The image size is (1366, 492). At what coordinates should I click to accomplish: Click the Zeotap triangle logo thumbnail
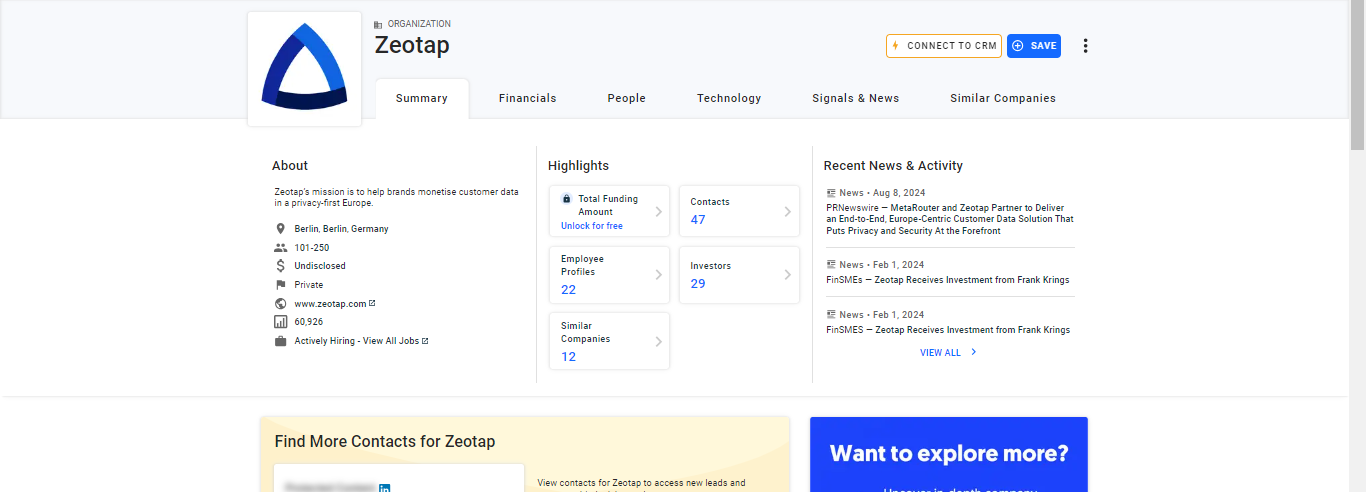tap(304, 69)
